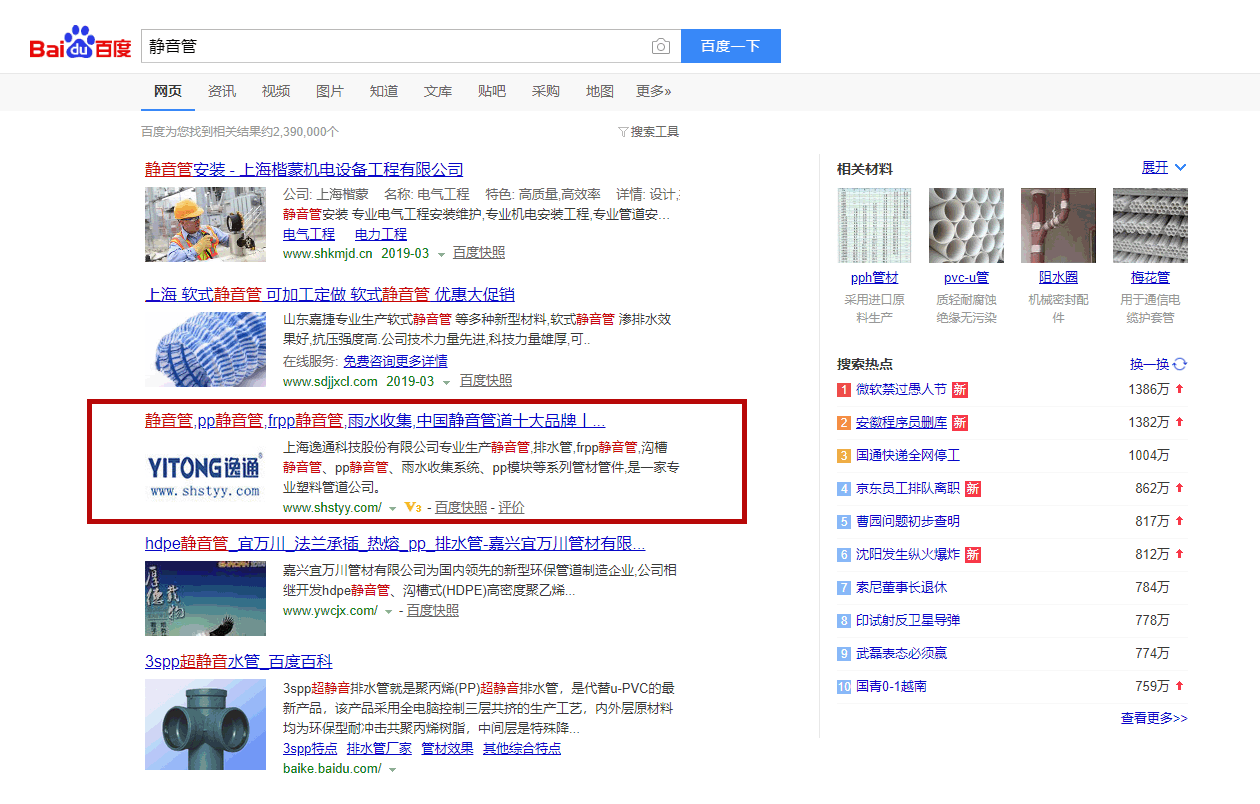
Task: Open hot search 沈阳发生纵火爆炸
Action: pyautogui.click(x=908, y=554)
